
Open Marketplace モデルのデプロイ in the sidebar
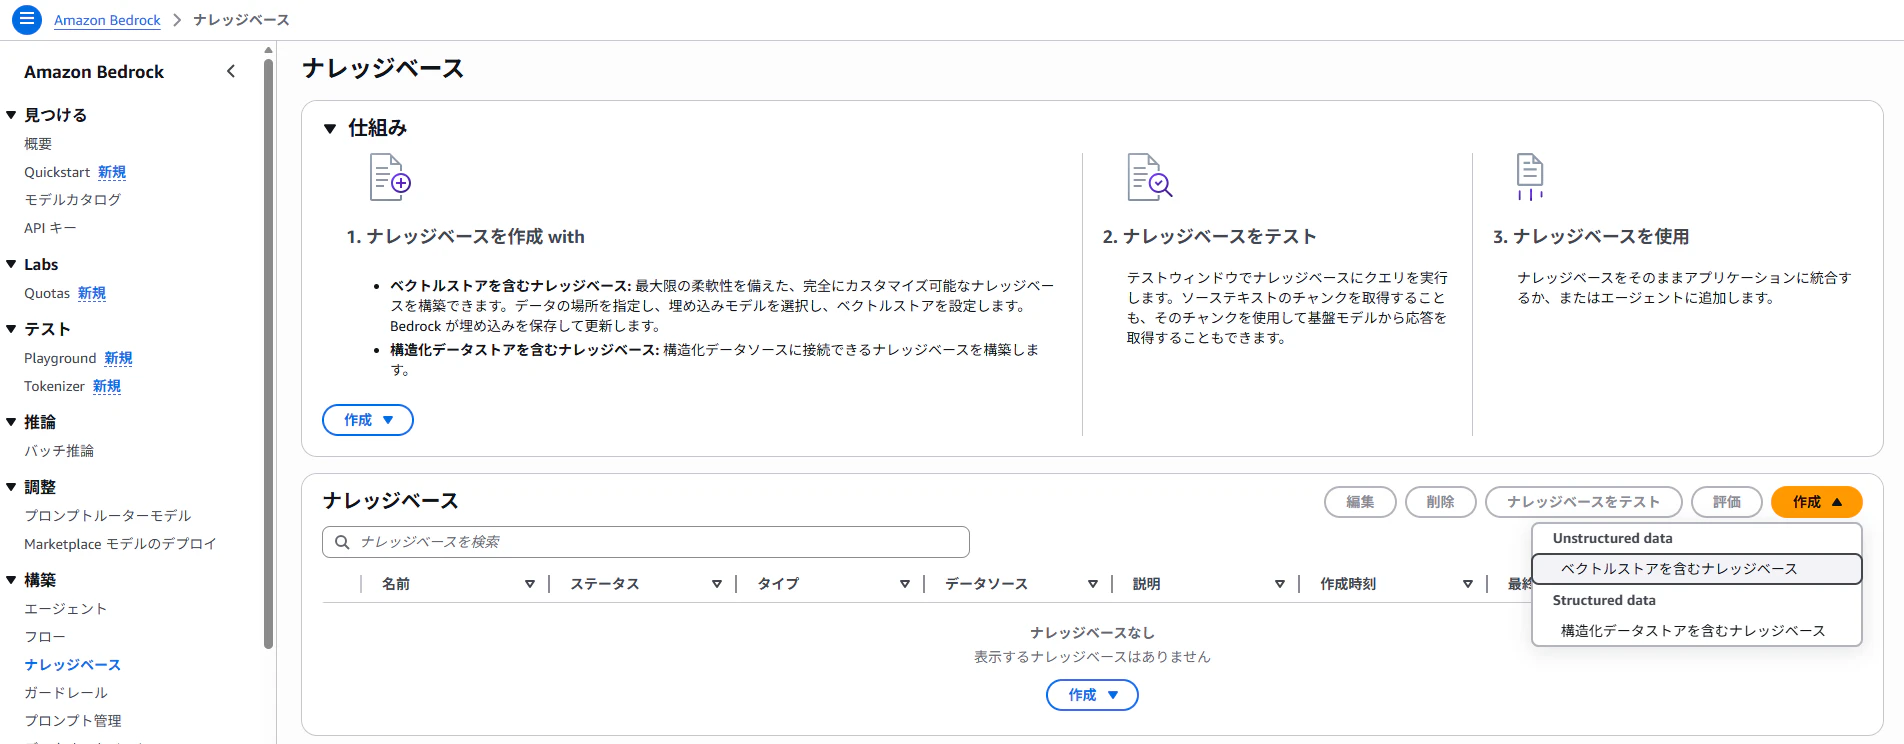(120, 544)
